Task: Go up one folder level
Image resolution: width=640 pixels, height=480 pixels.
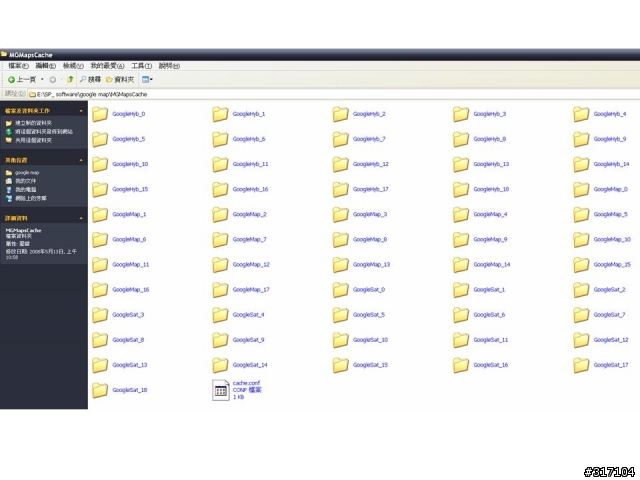Action: pos(70,80)
